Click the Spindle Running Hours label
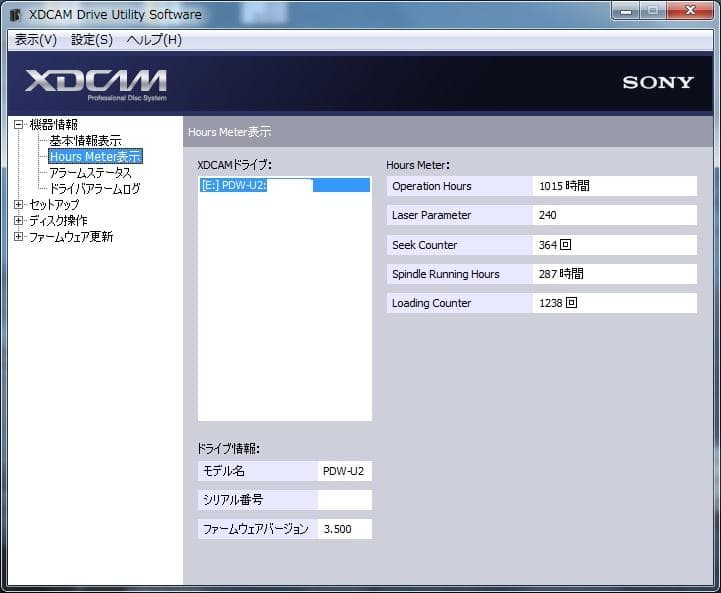Image resolution: width=721 pixels, height=593 pixels. click(446, 274)
